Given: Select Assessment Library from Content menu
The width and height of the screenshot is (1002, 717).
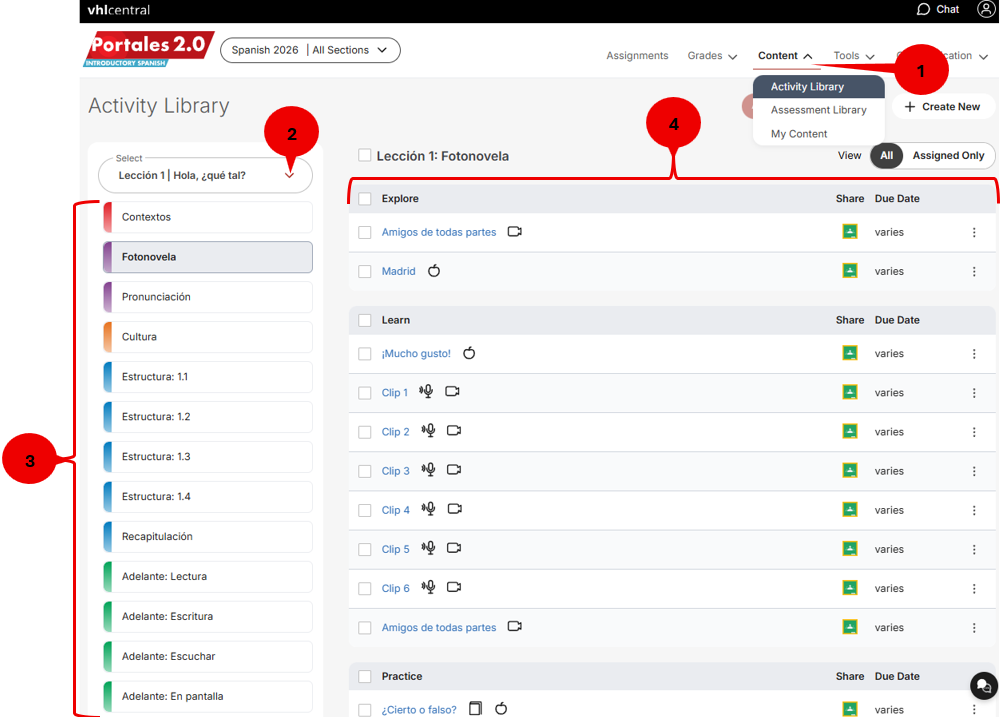Looking at the screenshot, I should (x=819, y=110).
